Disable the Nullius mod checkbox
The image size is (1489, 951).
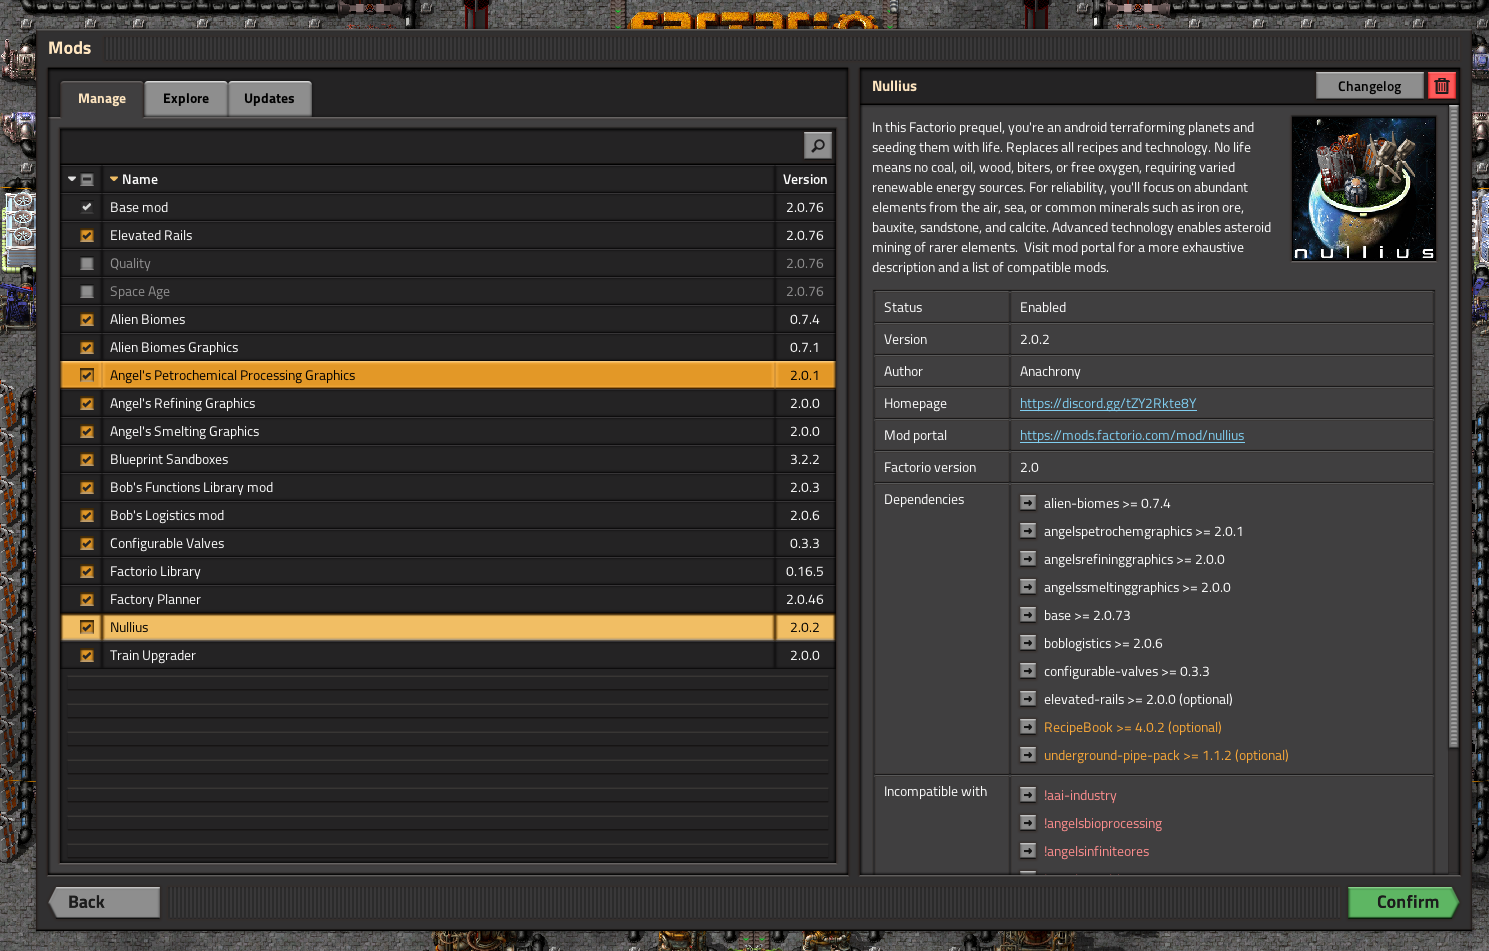(x=87, y=628)
